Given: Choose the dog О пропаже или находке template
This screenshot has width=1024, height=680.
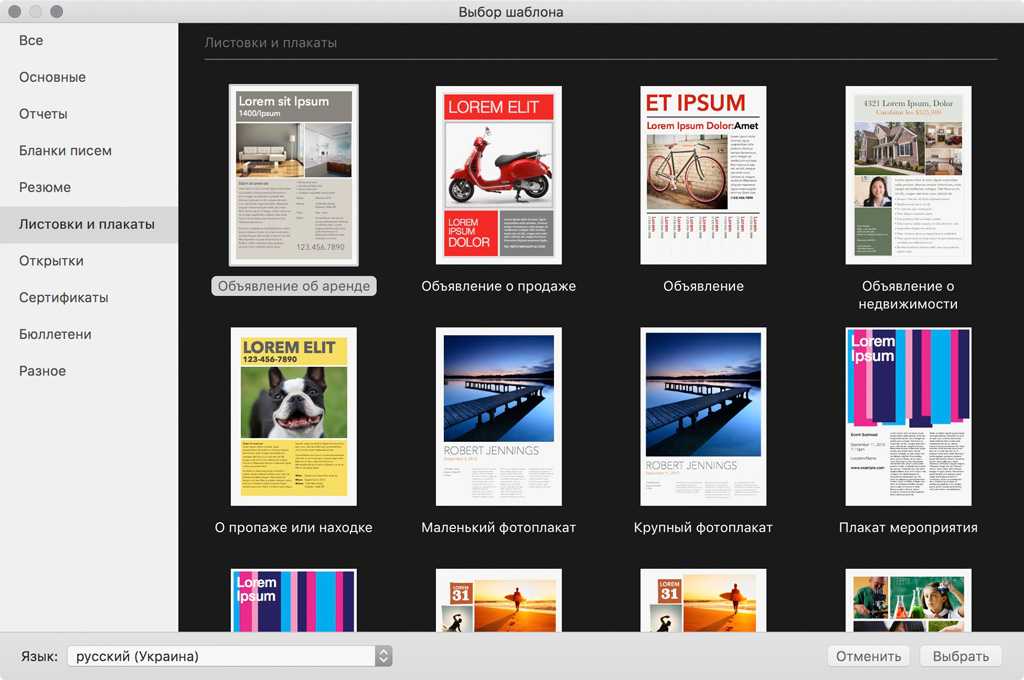Looking at the screenshot, I should pyautogui.click(x=293, y=416).
